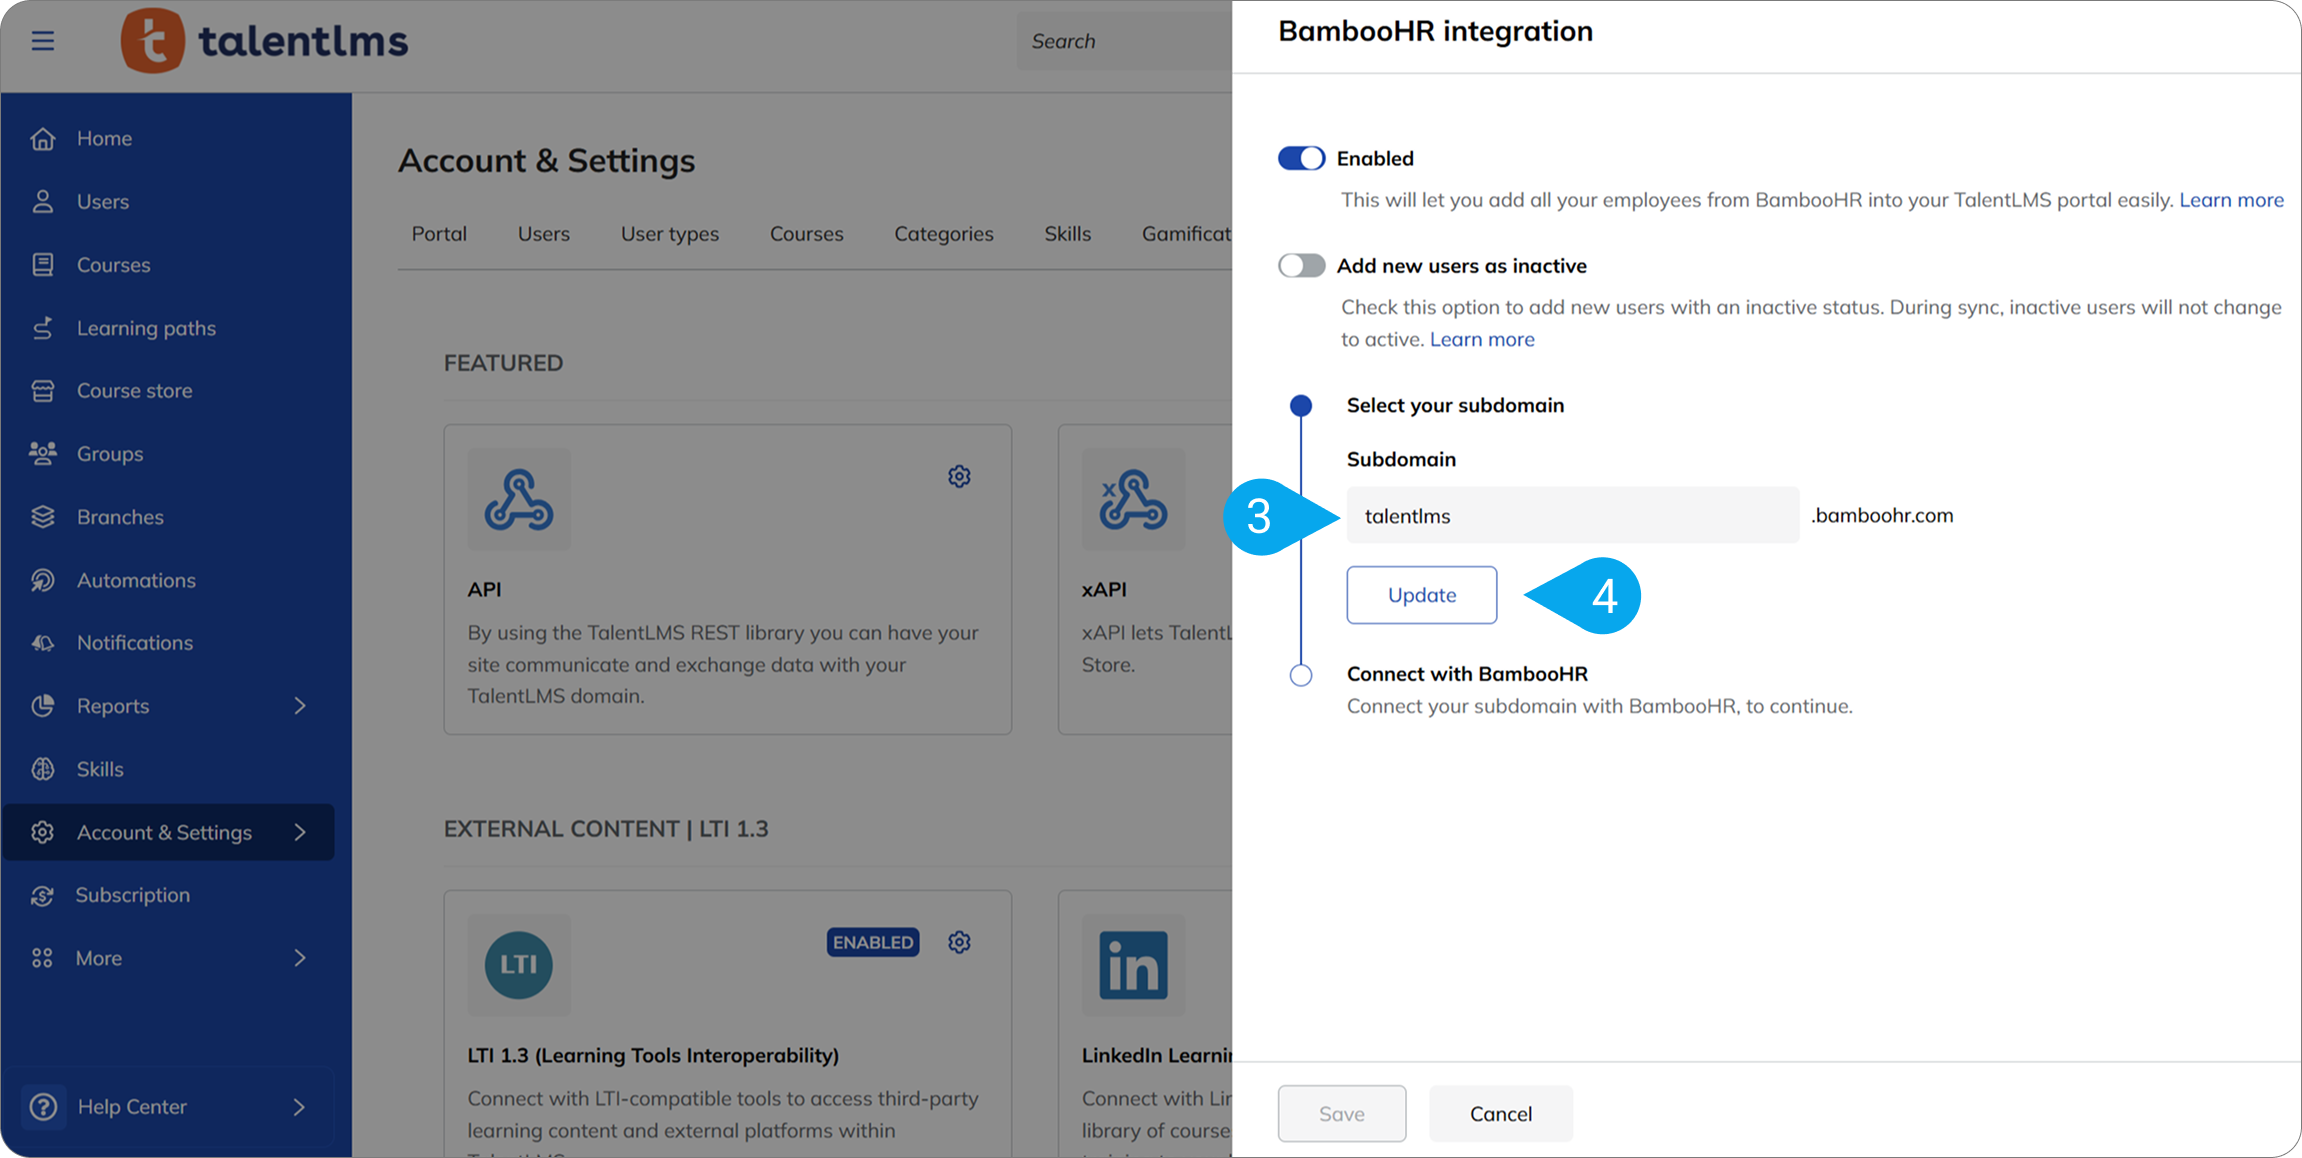Toggle Add new users as inactive
Screen dimensions: 2302x1158
coord(1301,266)
